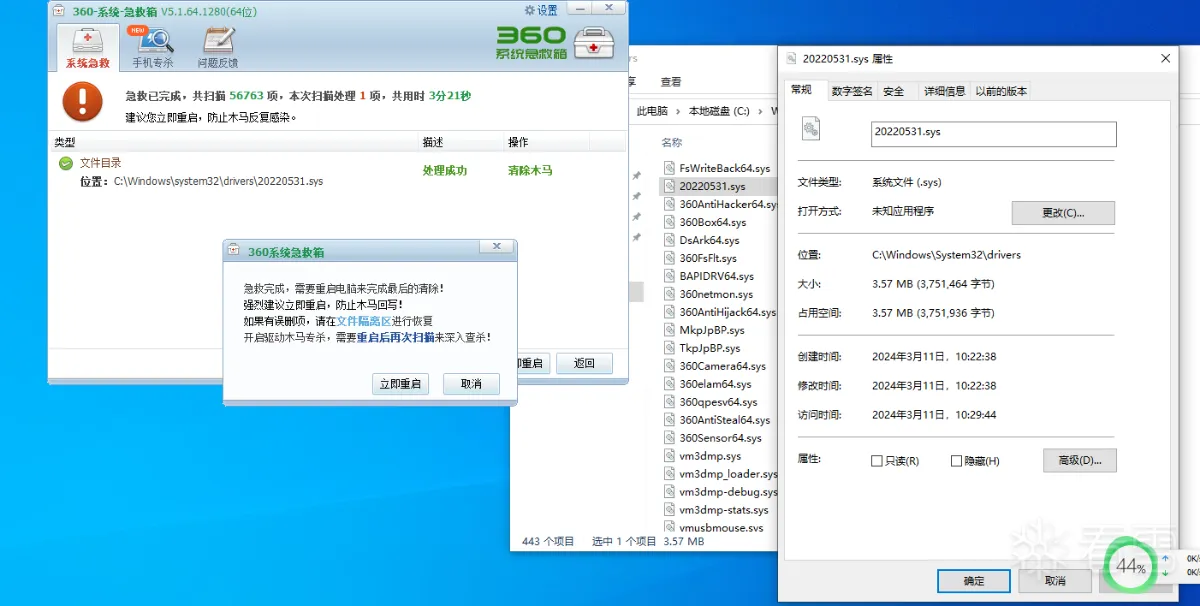Click 更改(C)... button
The width and height of the screenshot is (1200, 606).
pyautogui.click(x=1063, y=213)
